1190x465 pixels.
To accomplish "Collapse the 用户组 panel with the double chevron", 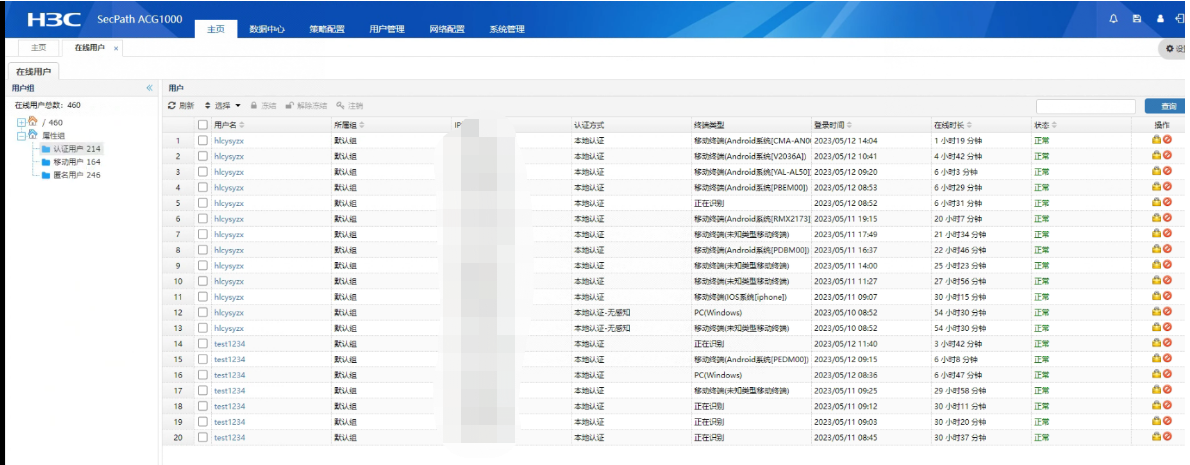I will coord(150,88).
